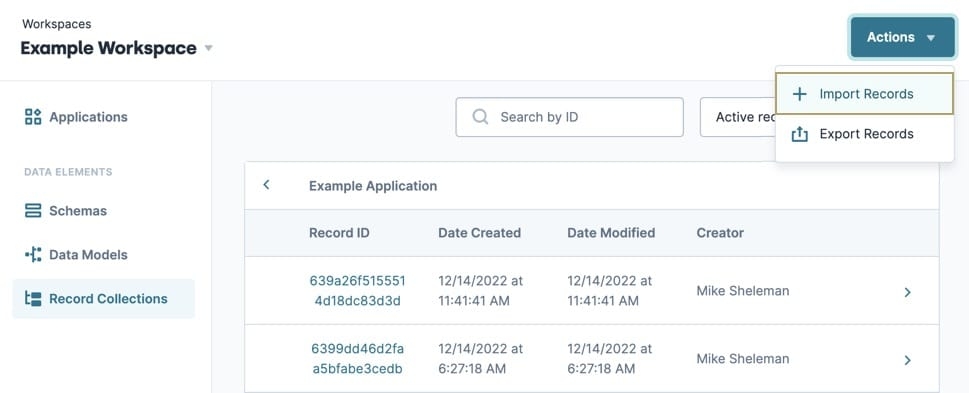Screen dimensions: 969x393
Task: Click the magnifier icon in the search box
Action: pyautogui.click(x=480, y=117)
